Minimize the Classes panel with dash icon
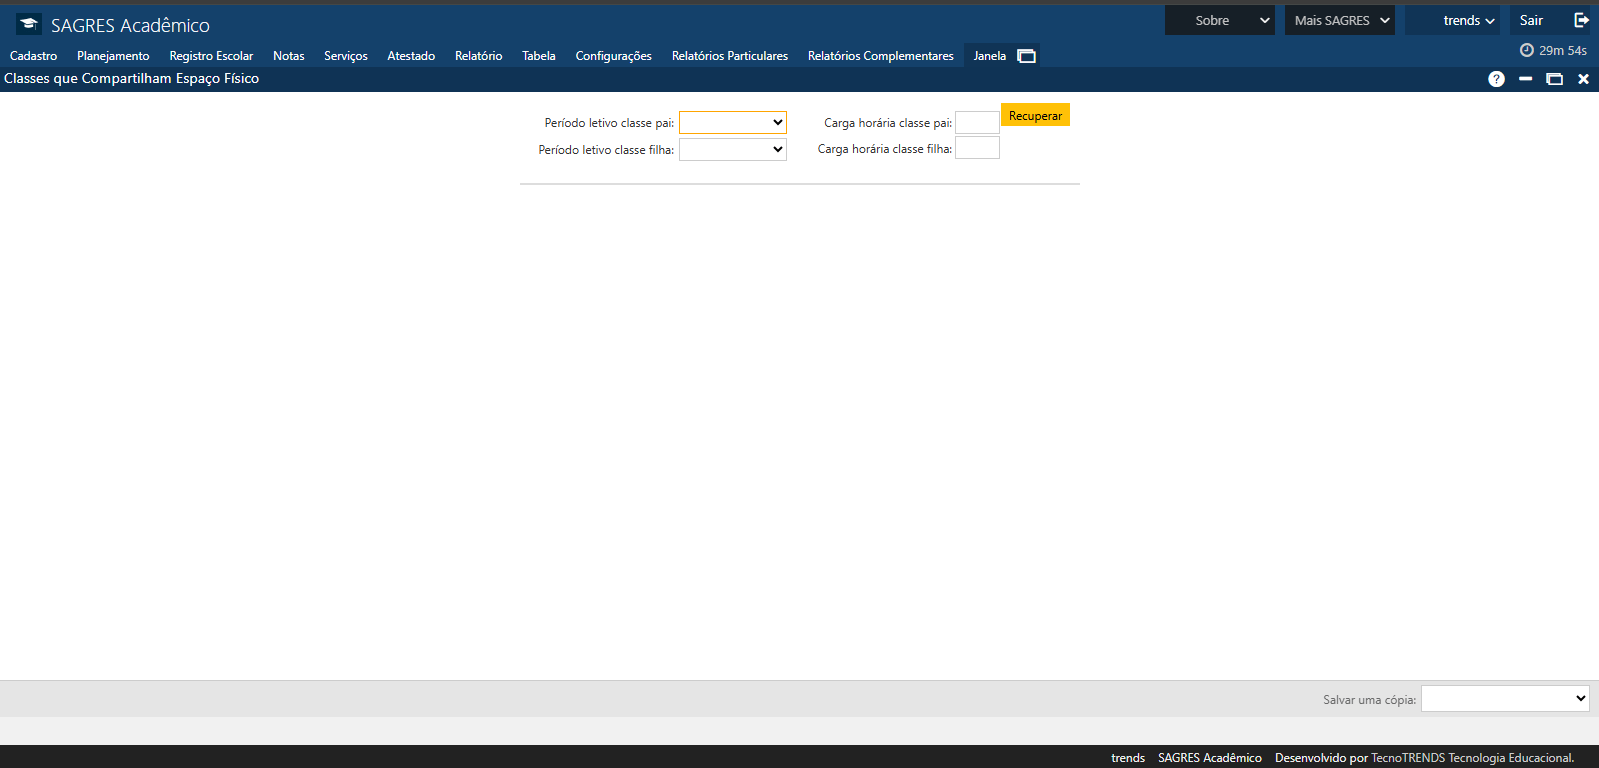The height and width of the screenshot is (768, 1599). [x=1525, y=79]
